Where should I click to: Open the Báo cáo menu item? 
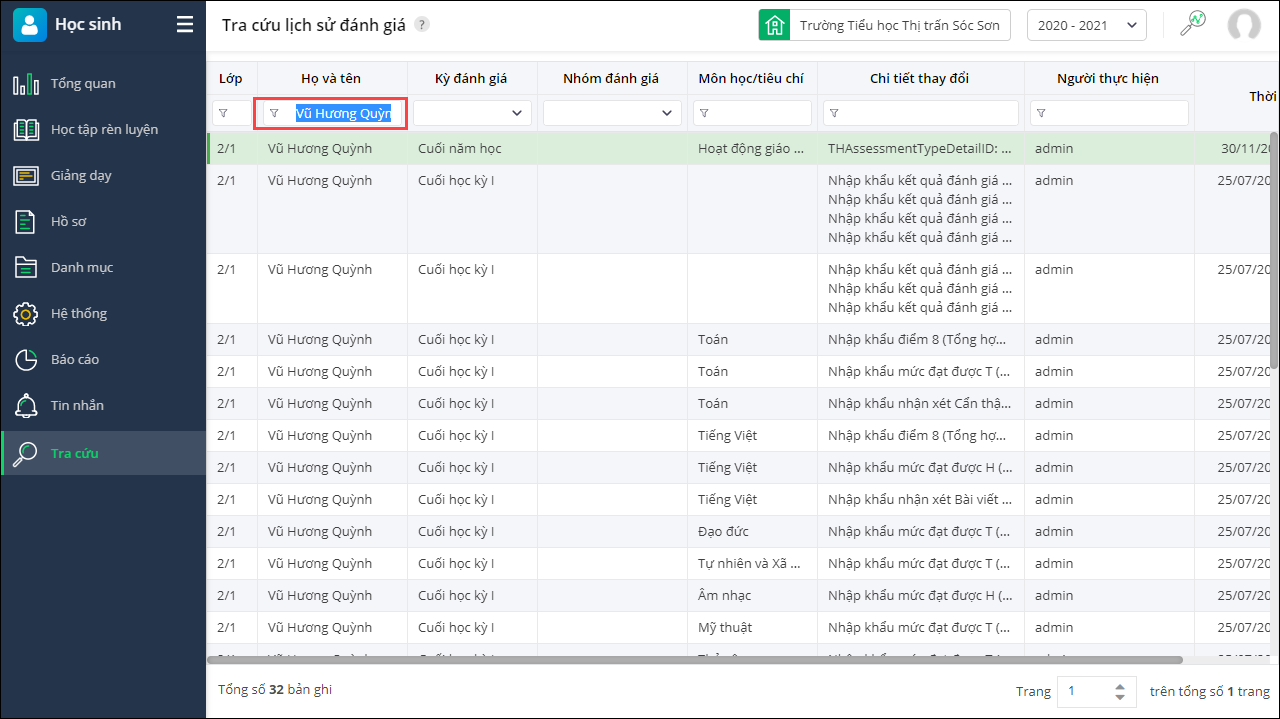coord(75,359)
